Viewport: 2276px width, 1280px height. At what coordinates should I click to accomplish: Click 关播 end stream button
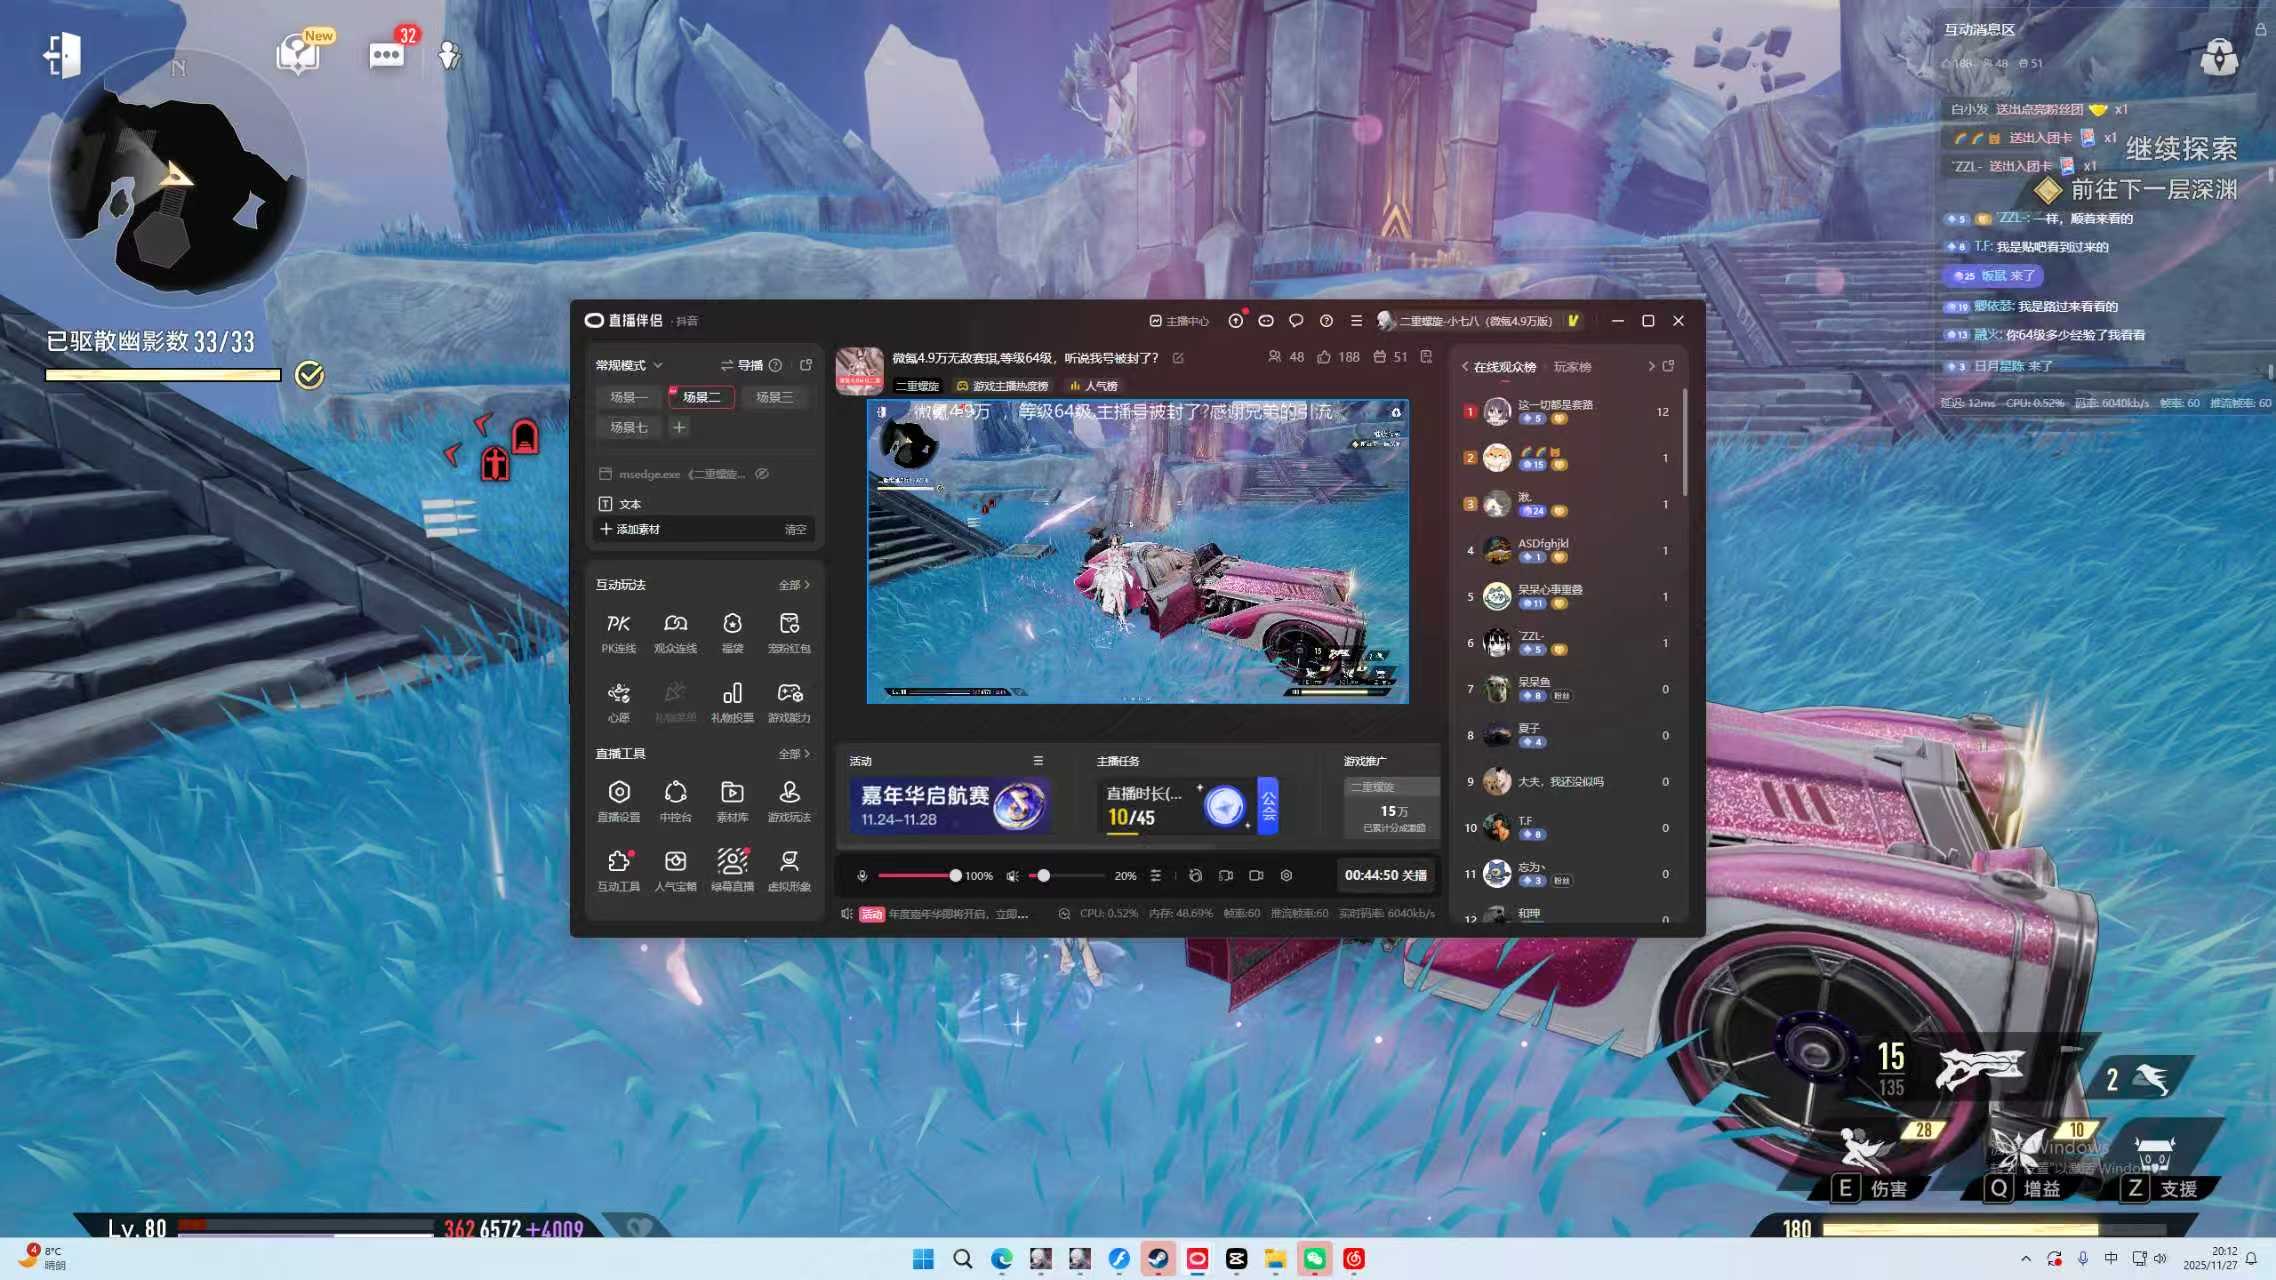pyautogui.click(x=1414, y=875)
